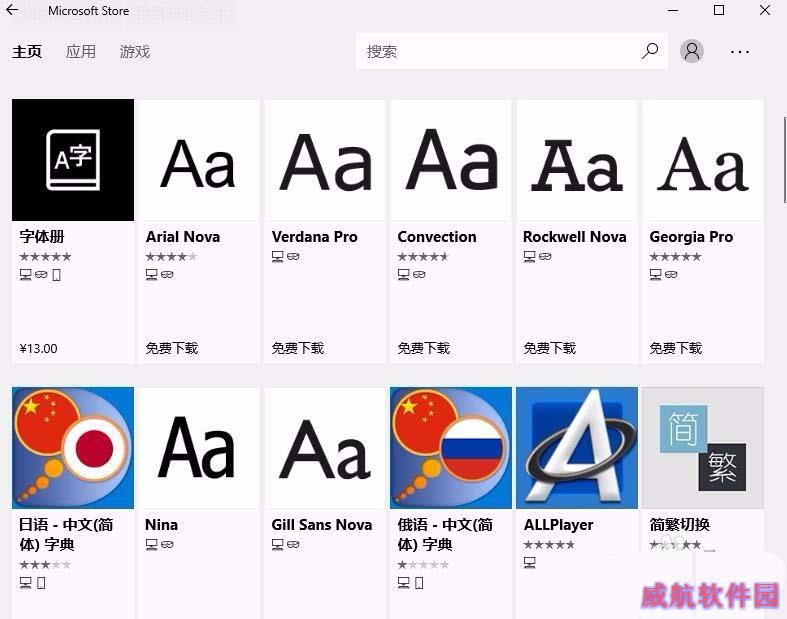Image resolution: width=787 pixels, height=619 pixels.
Task: Click the Verdana Pro title
Action: [315, 236]
